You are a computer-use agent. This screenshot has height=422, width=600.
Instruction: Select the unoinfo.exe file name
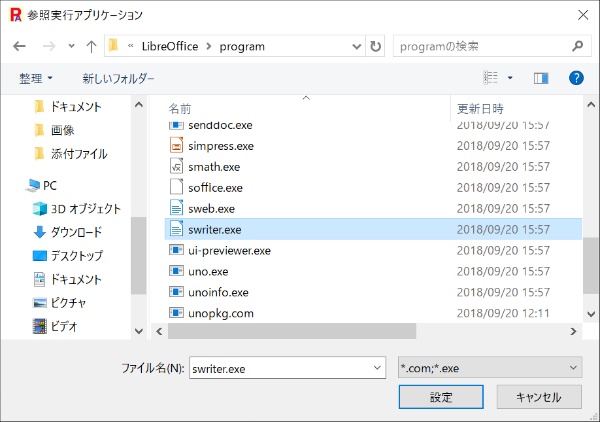pos(218,292)
